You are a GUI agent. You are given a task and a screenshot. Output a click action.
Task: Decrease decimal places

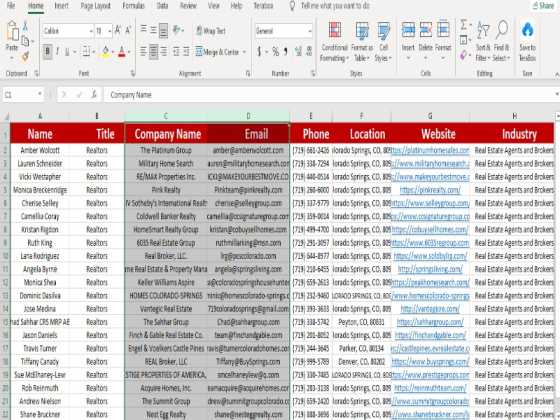[309, 52]
